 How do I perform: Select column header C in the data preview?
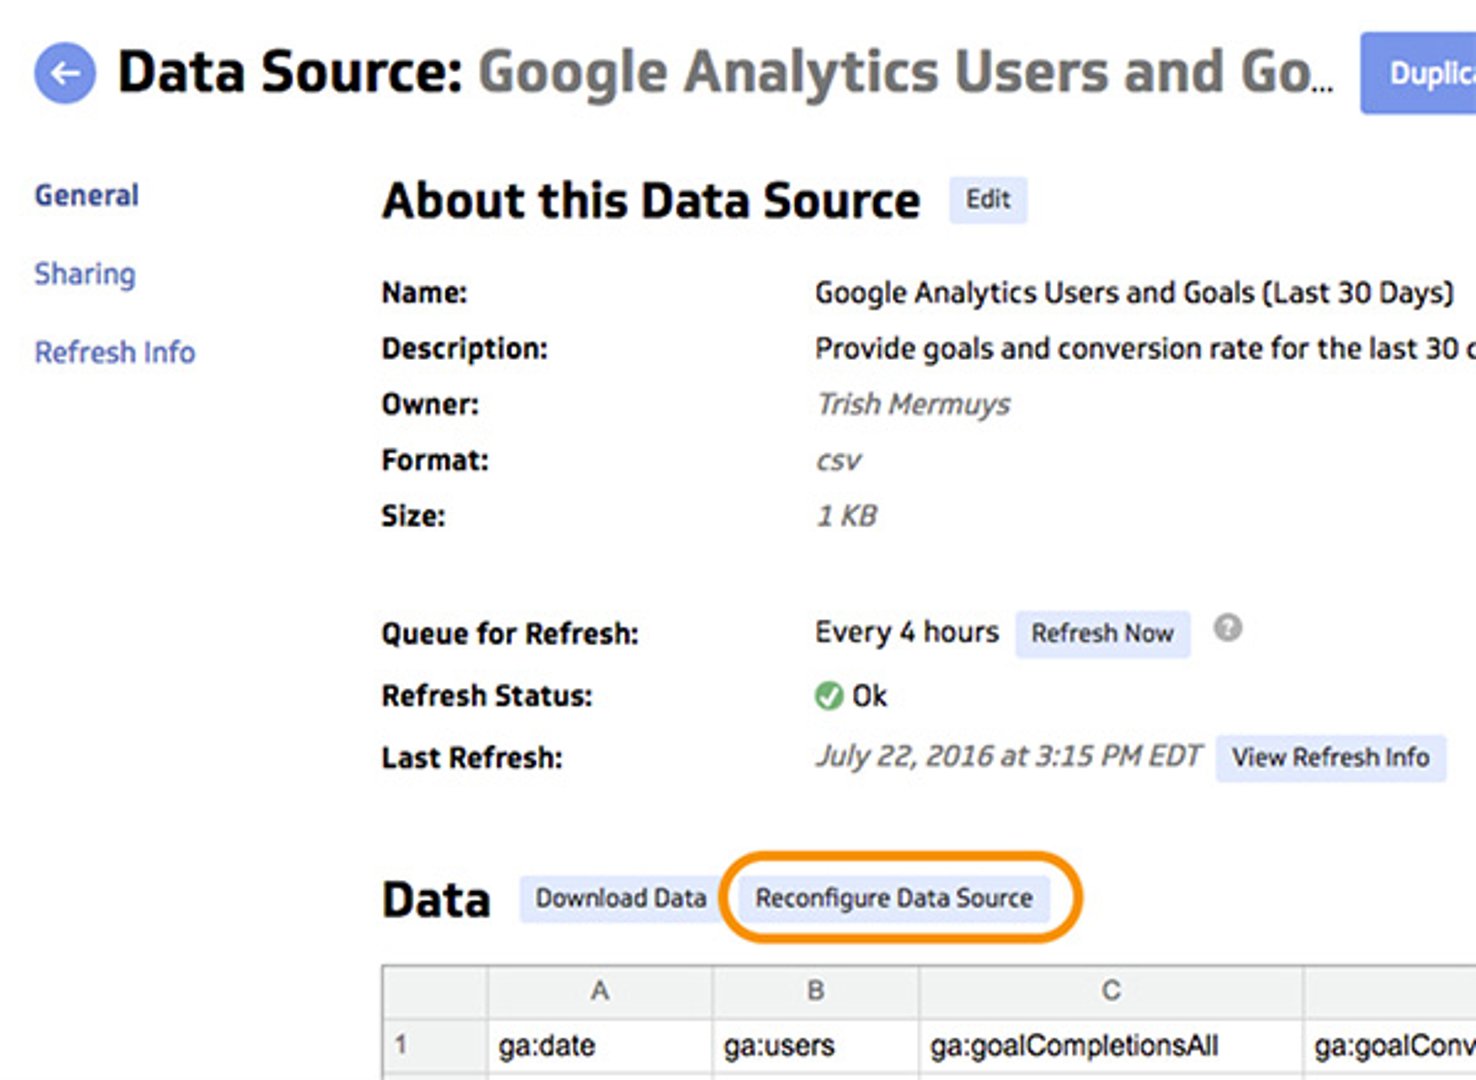(1111, 990)
